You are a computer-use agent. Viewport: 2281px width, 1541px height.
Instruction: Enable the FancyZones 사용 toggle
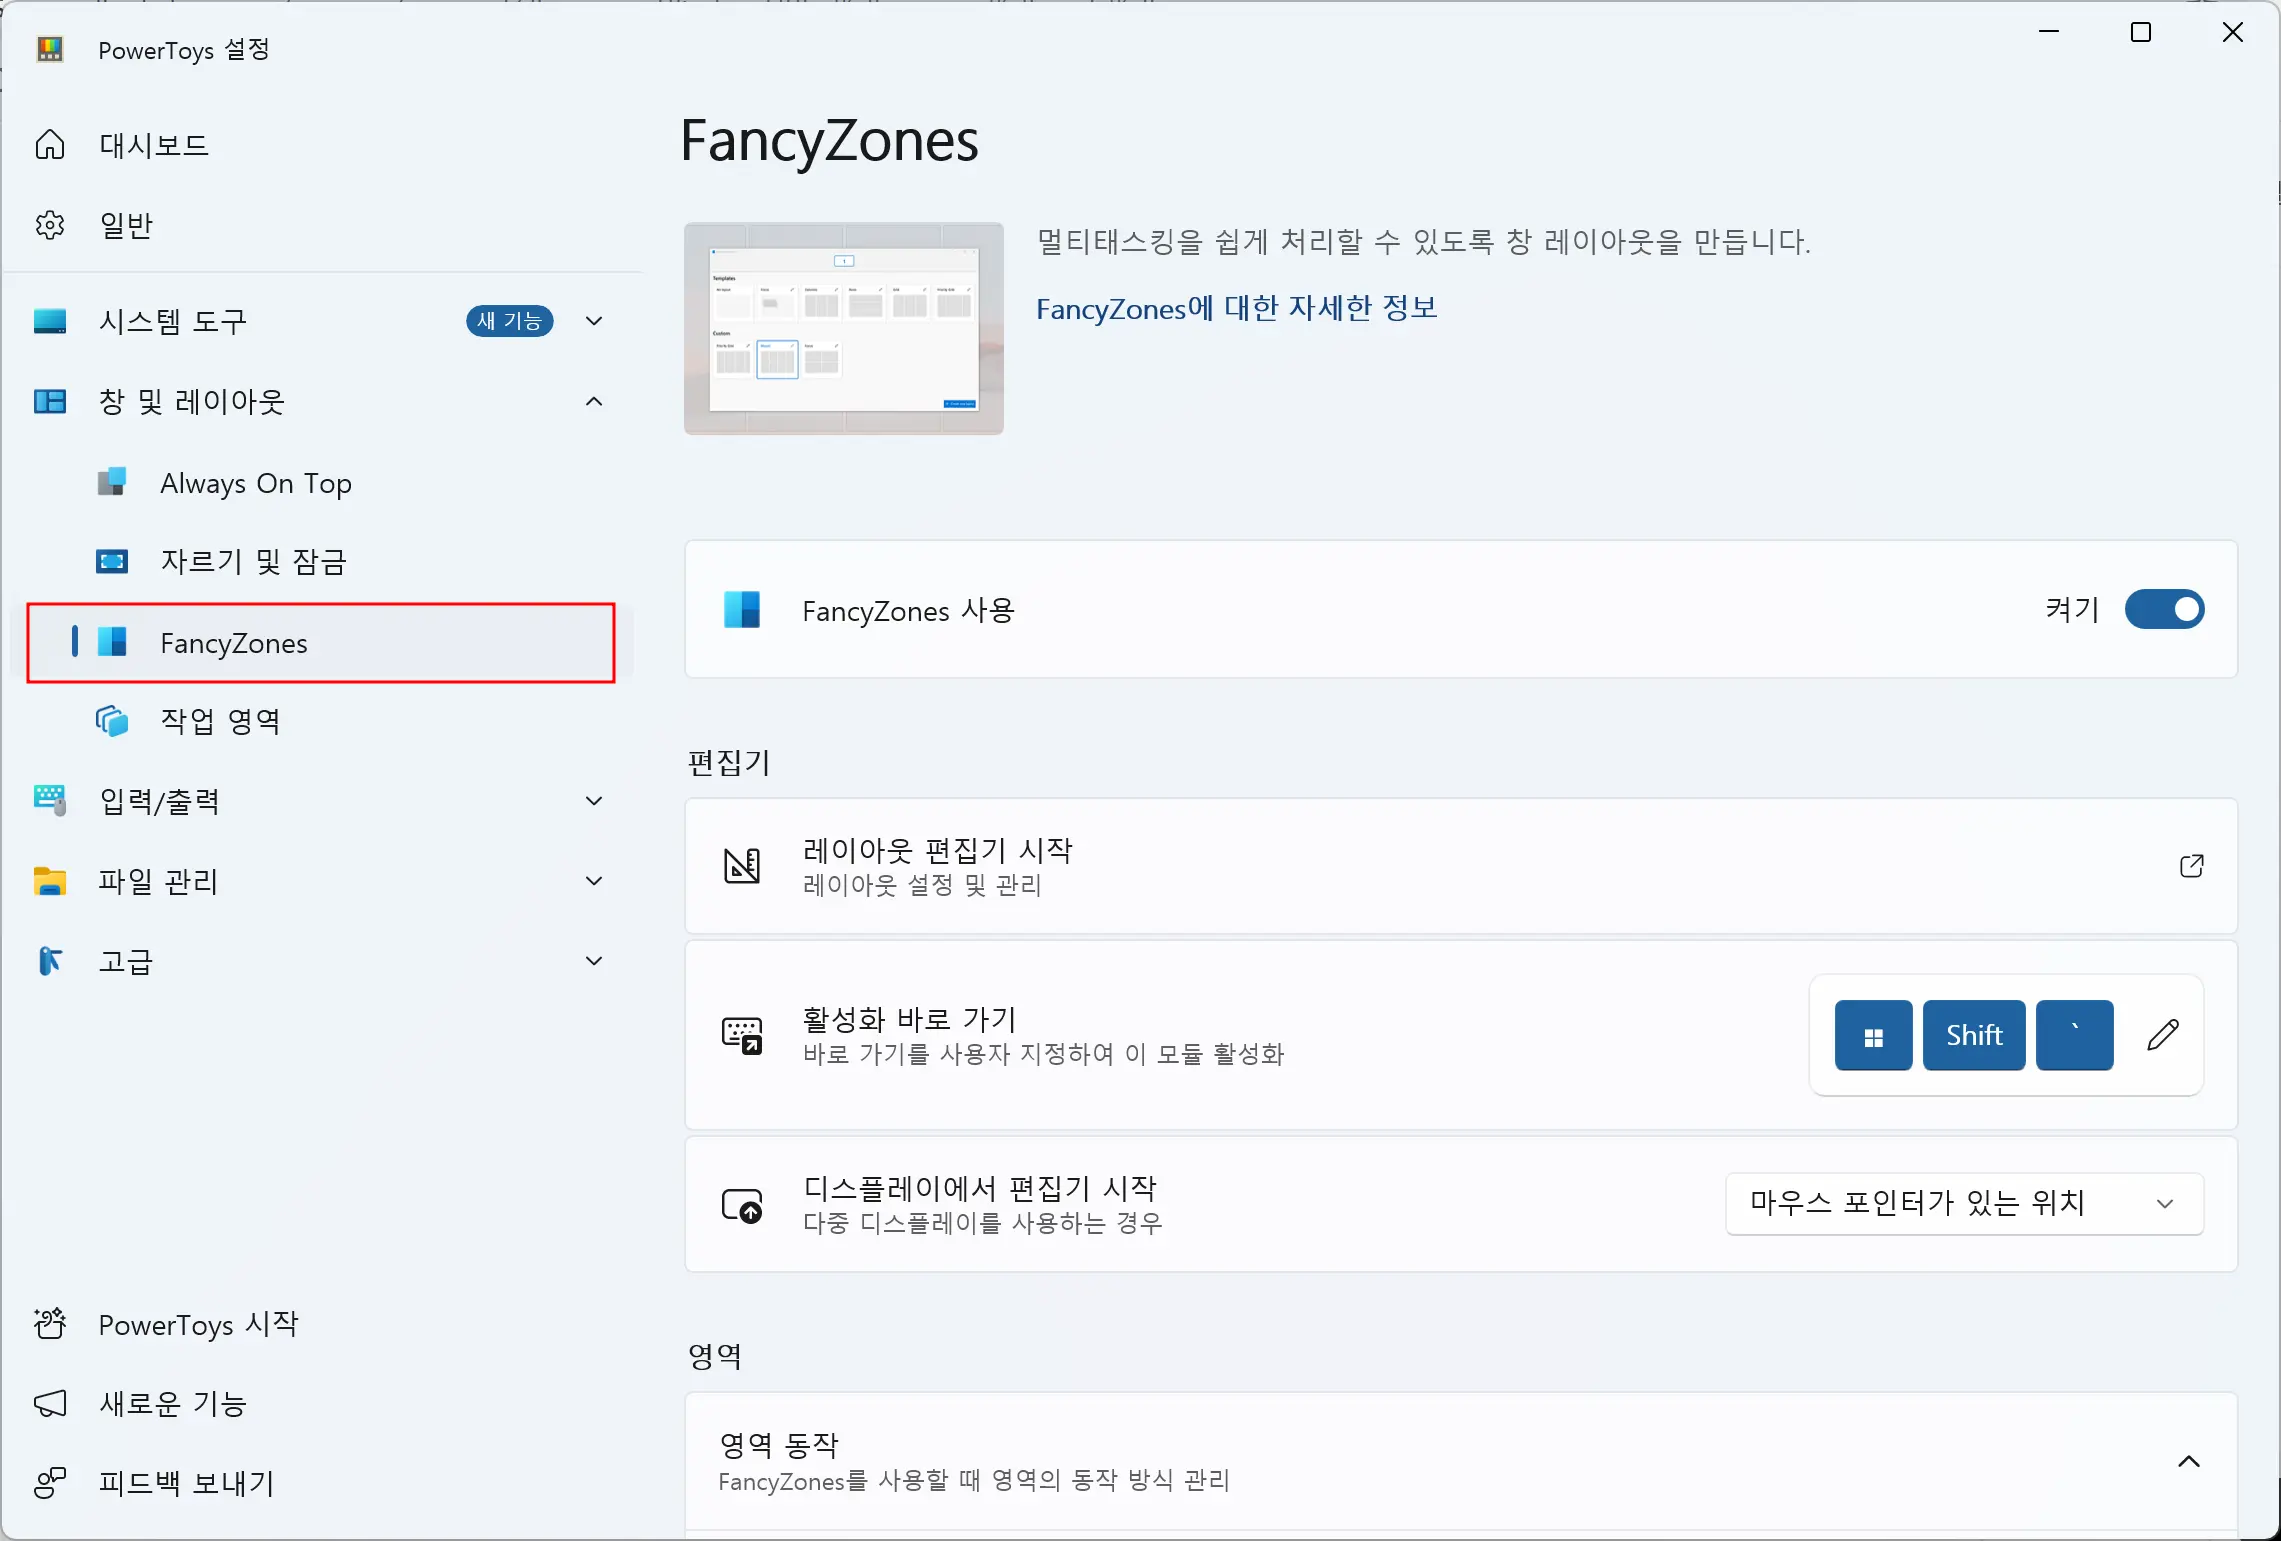[2163, 610]
